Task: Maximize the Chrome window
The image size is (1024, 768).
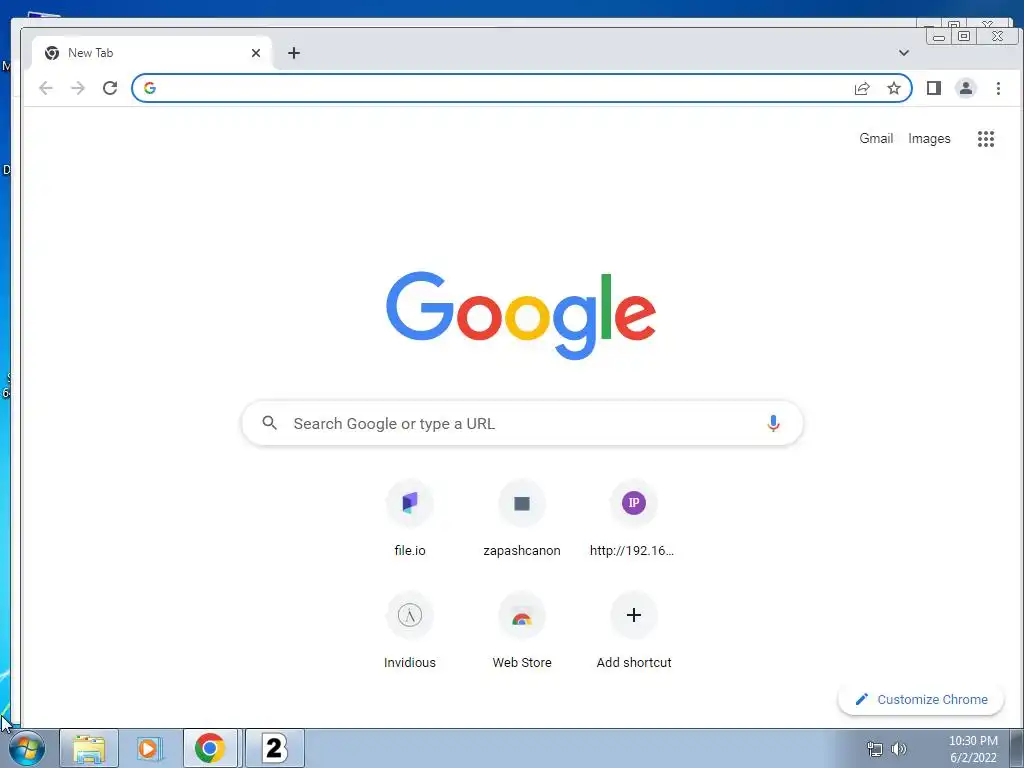Action: click(x=964, y=37)
